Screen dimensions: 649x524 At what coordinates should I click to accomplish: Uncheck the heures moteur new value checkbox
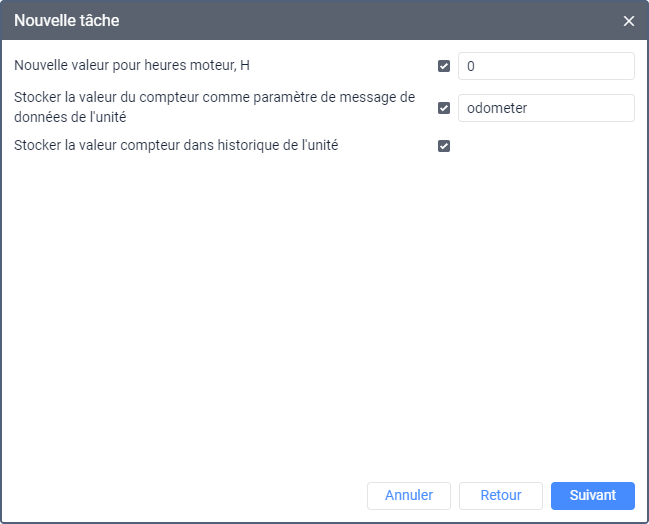[x=444, y=66]
